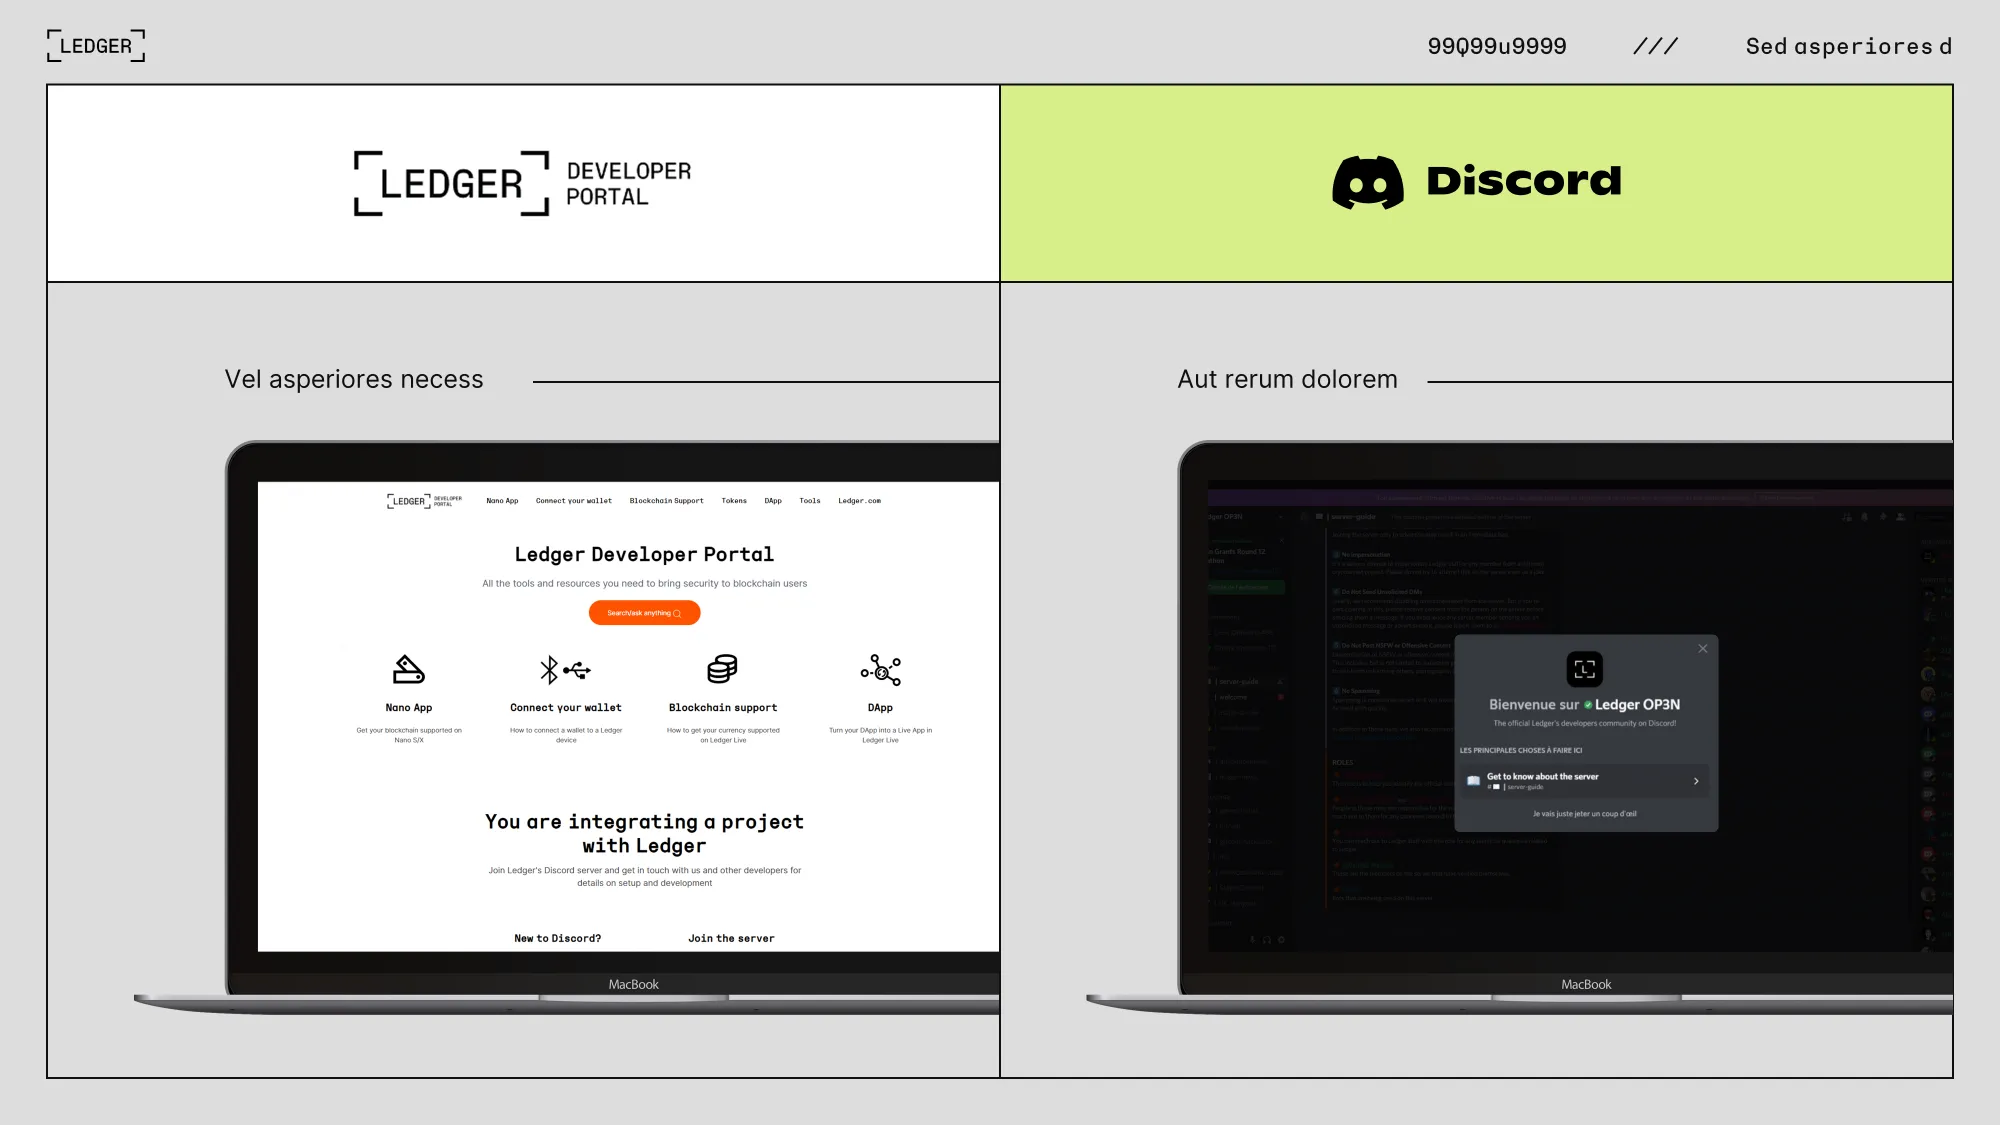Follow the Join the server link
The image size is (2000, 1125).
click(x=731, y=938)
